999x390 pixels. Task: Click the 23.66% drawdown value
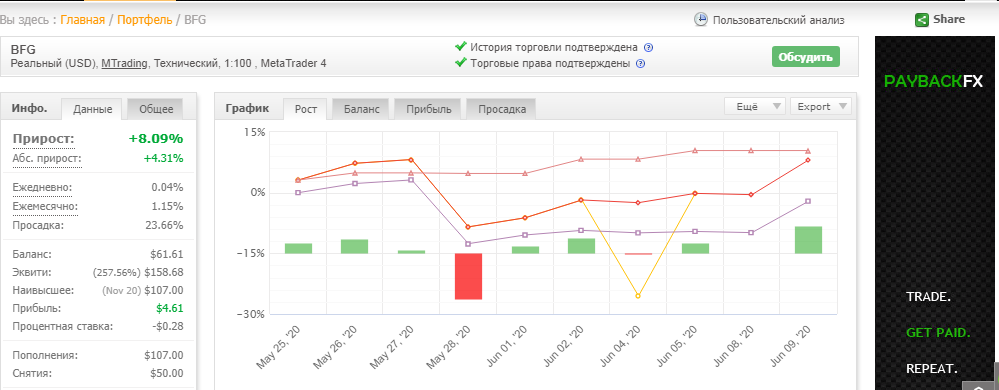click(164, 226)
